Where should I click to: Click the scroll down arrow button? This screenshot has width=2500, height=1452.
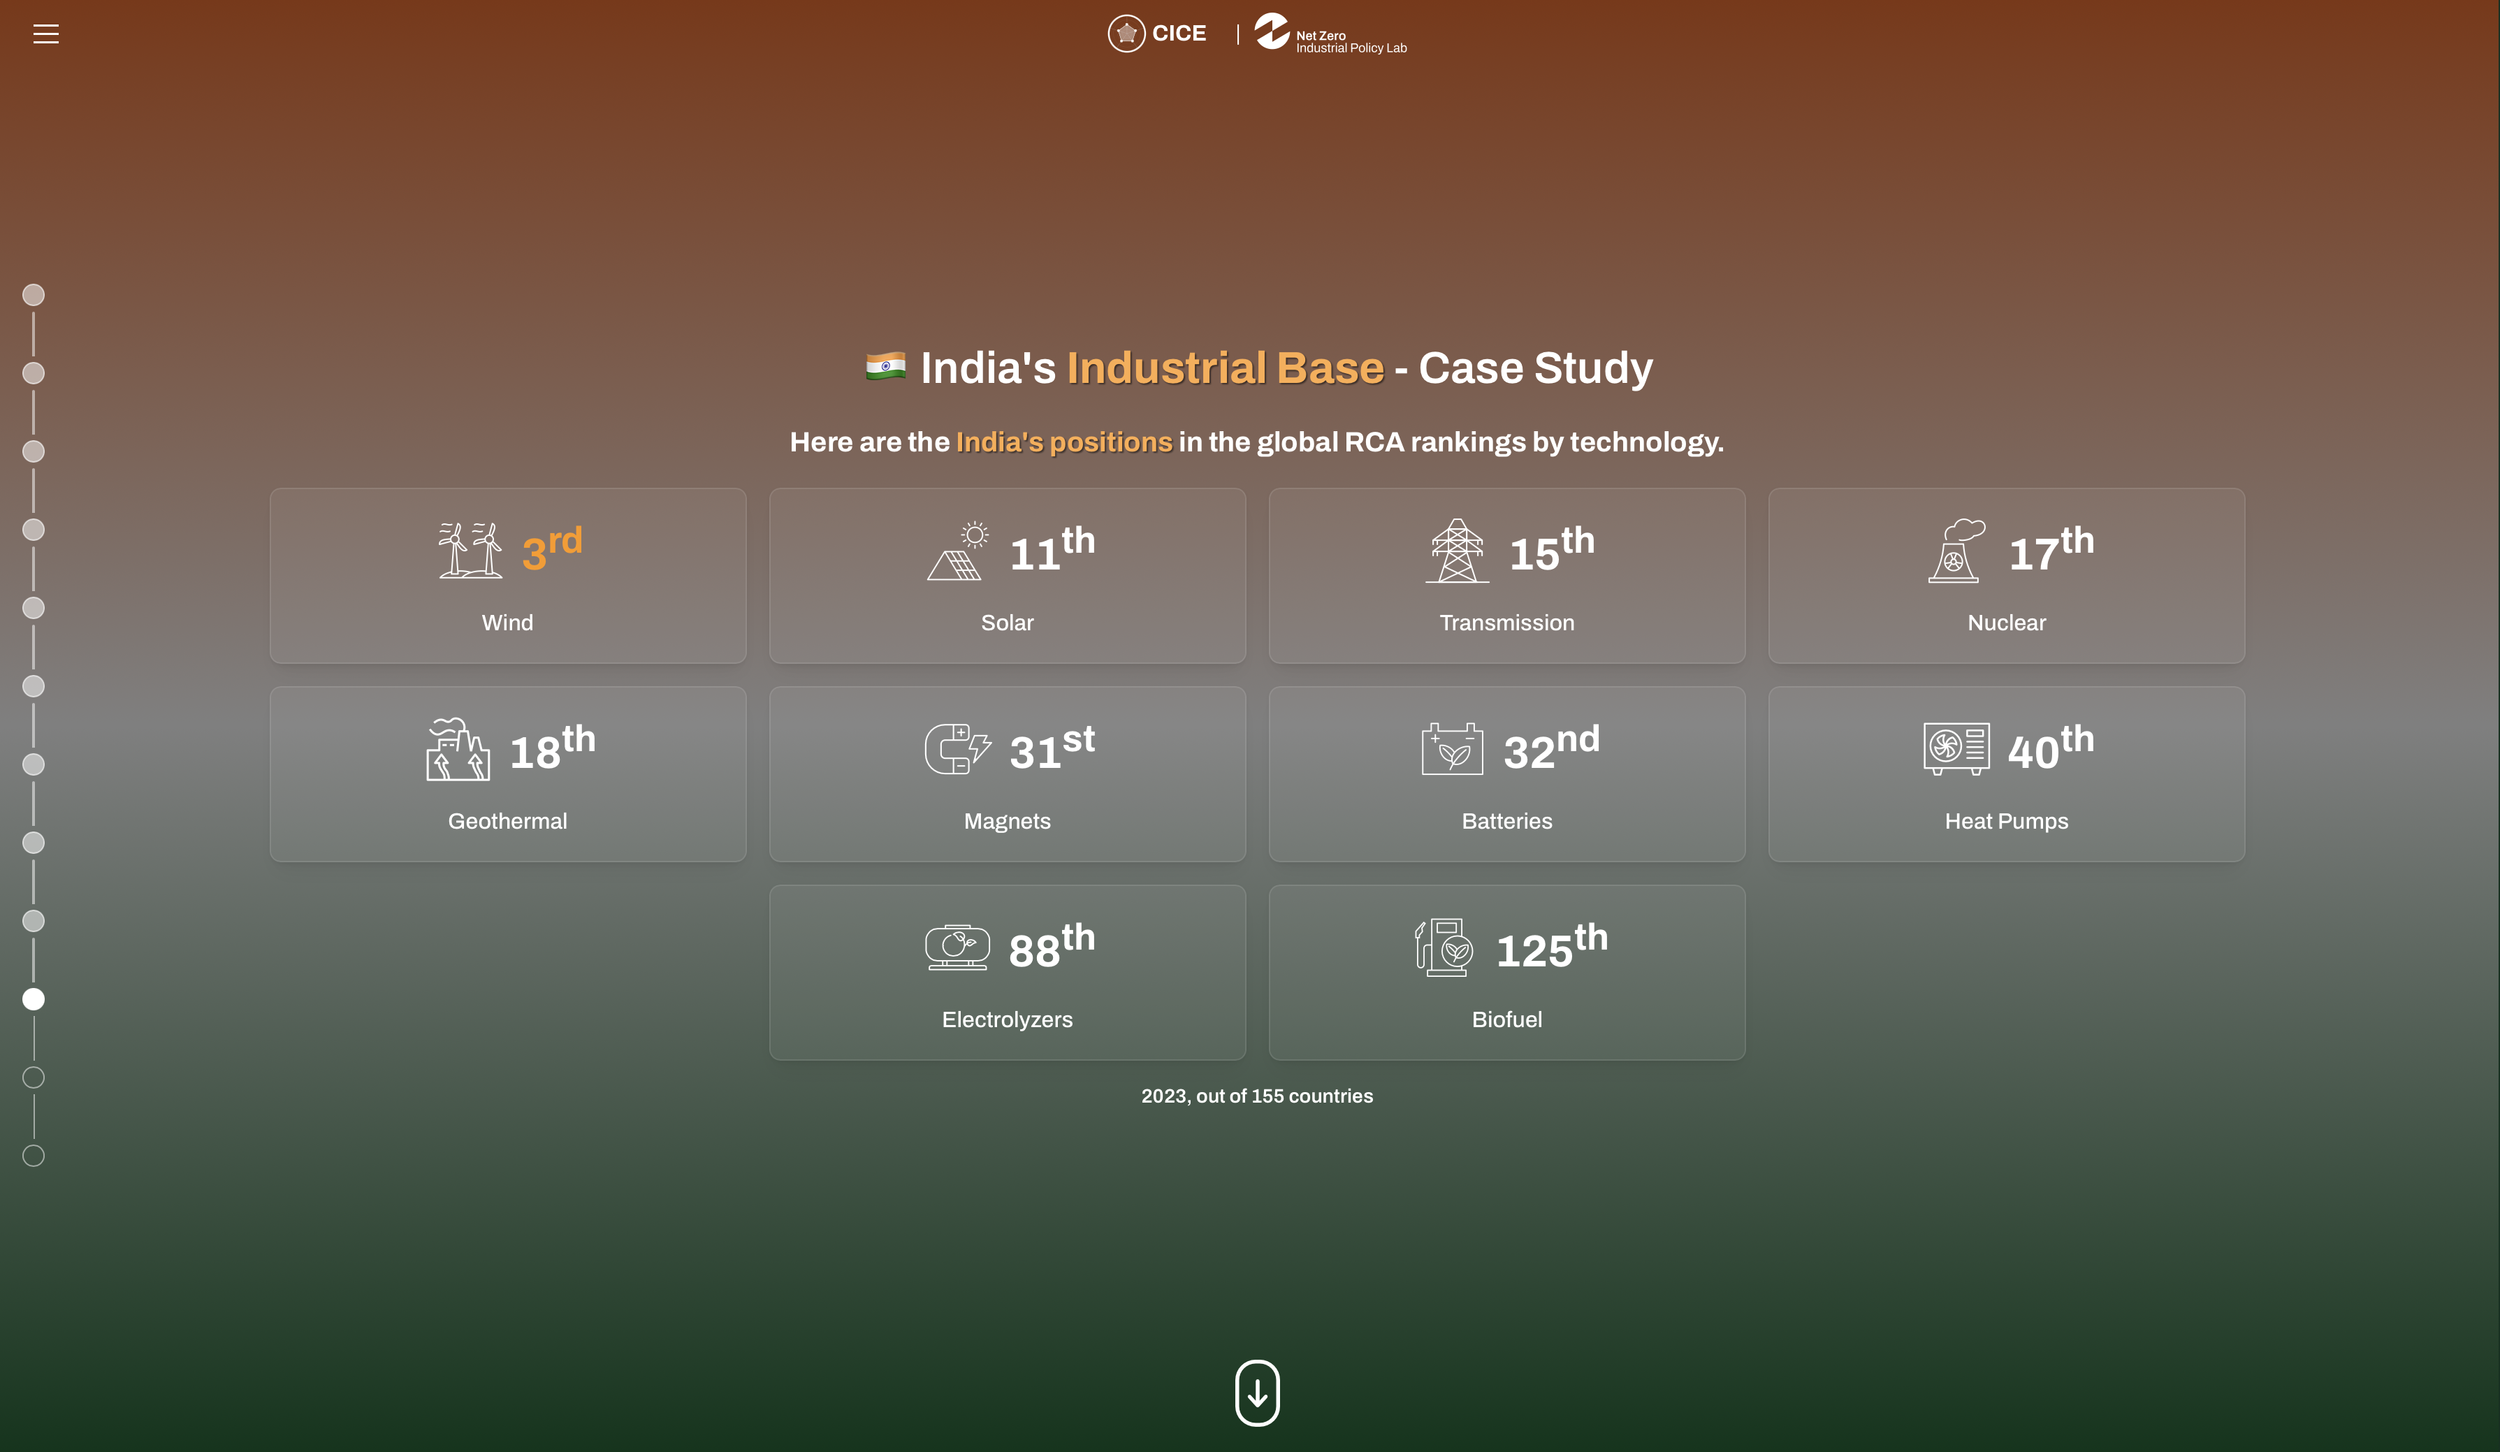[x=1257, y=1392]
